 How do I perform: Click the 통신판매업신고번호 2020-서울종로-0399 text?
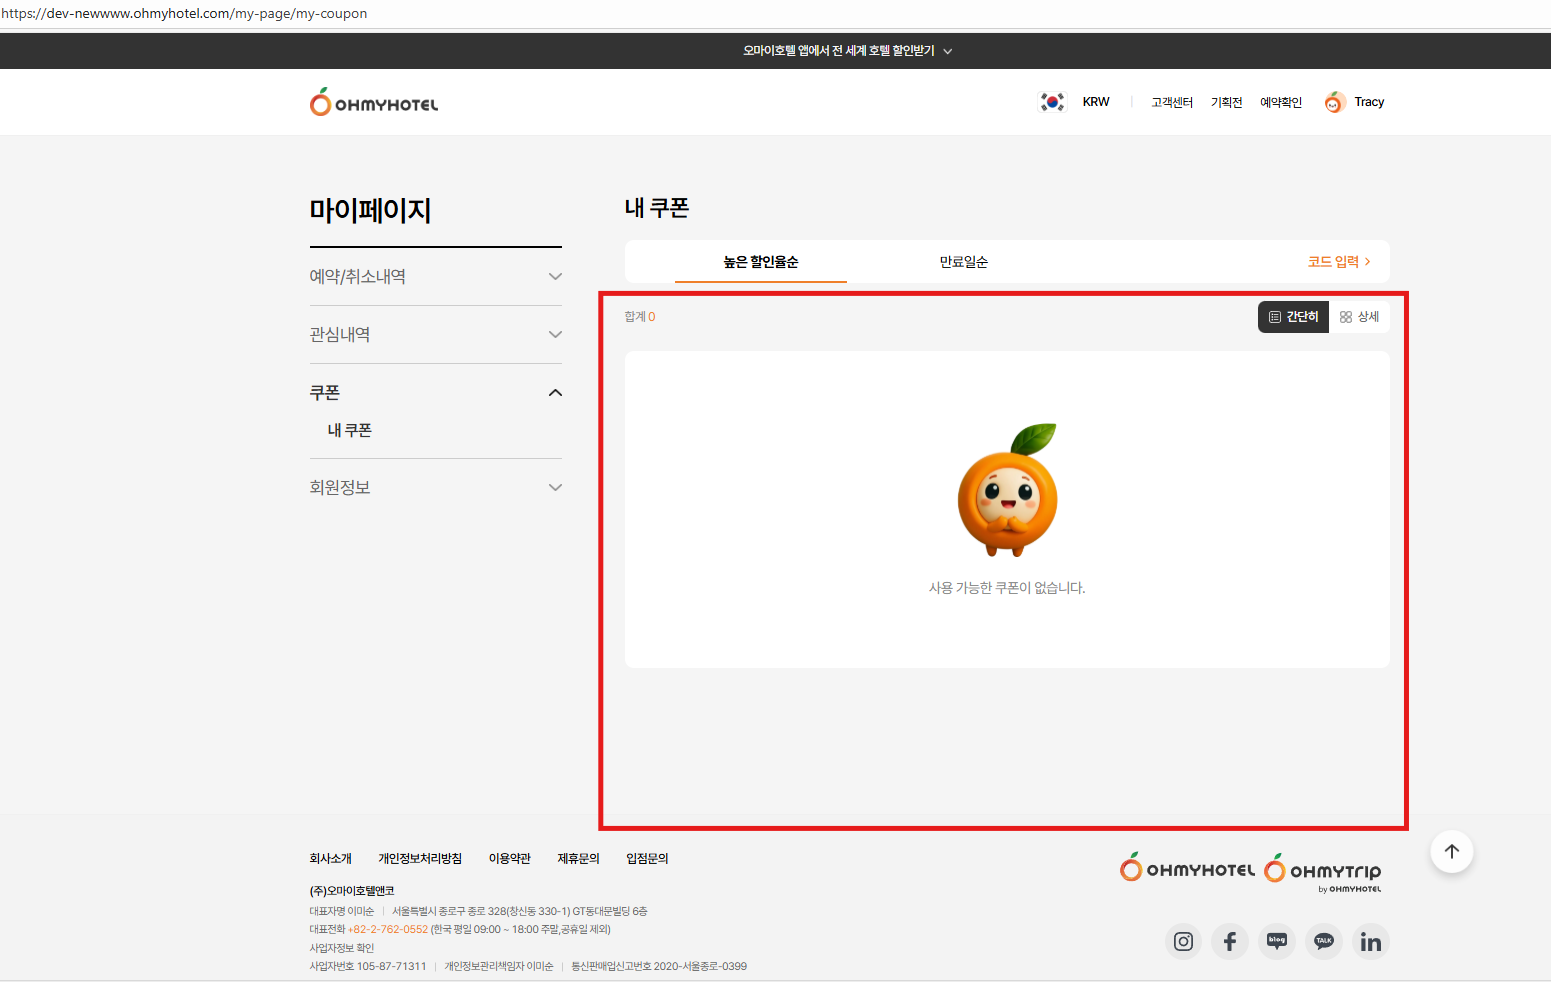[x=659, y=967]
